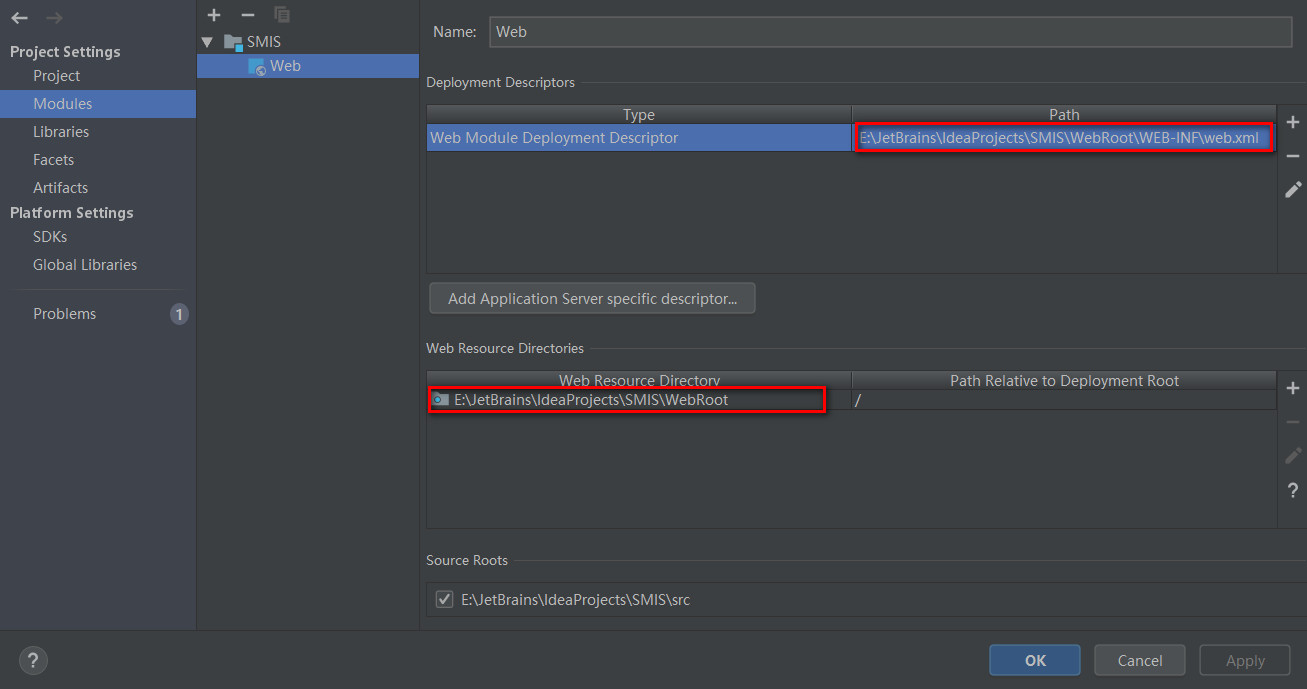The height and width of the screenshot is (689, 1307).
Task: Click Add Application Server specific descriptor button
Action: 592,298
